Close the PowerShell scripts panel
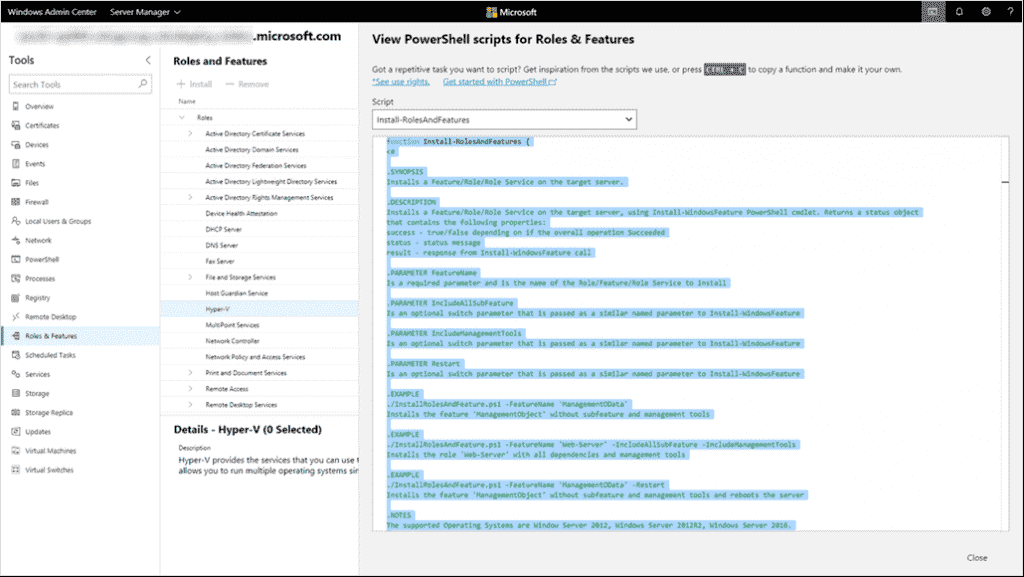The width and height of the screenshot is (1024, 577). point(977,557)
